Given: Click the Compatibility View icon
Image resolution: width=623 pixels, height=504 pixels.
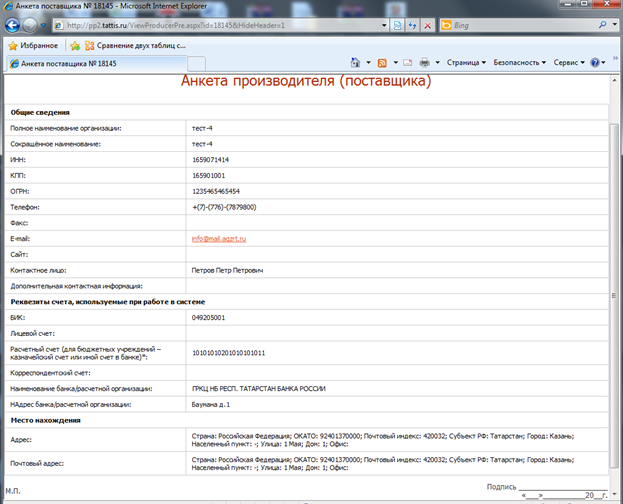Looking at the screenshot, I should pyautogui.click(x=397, y=25).
